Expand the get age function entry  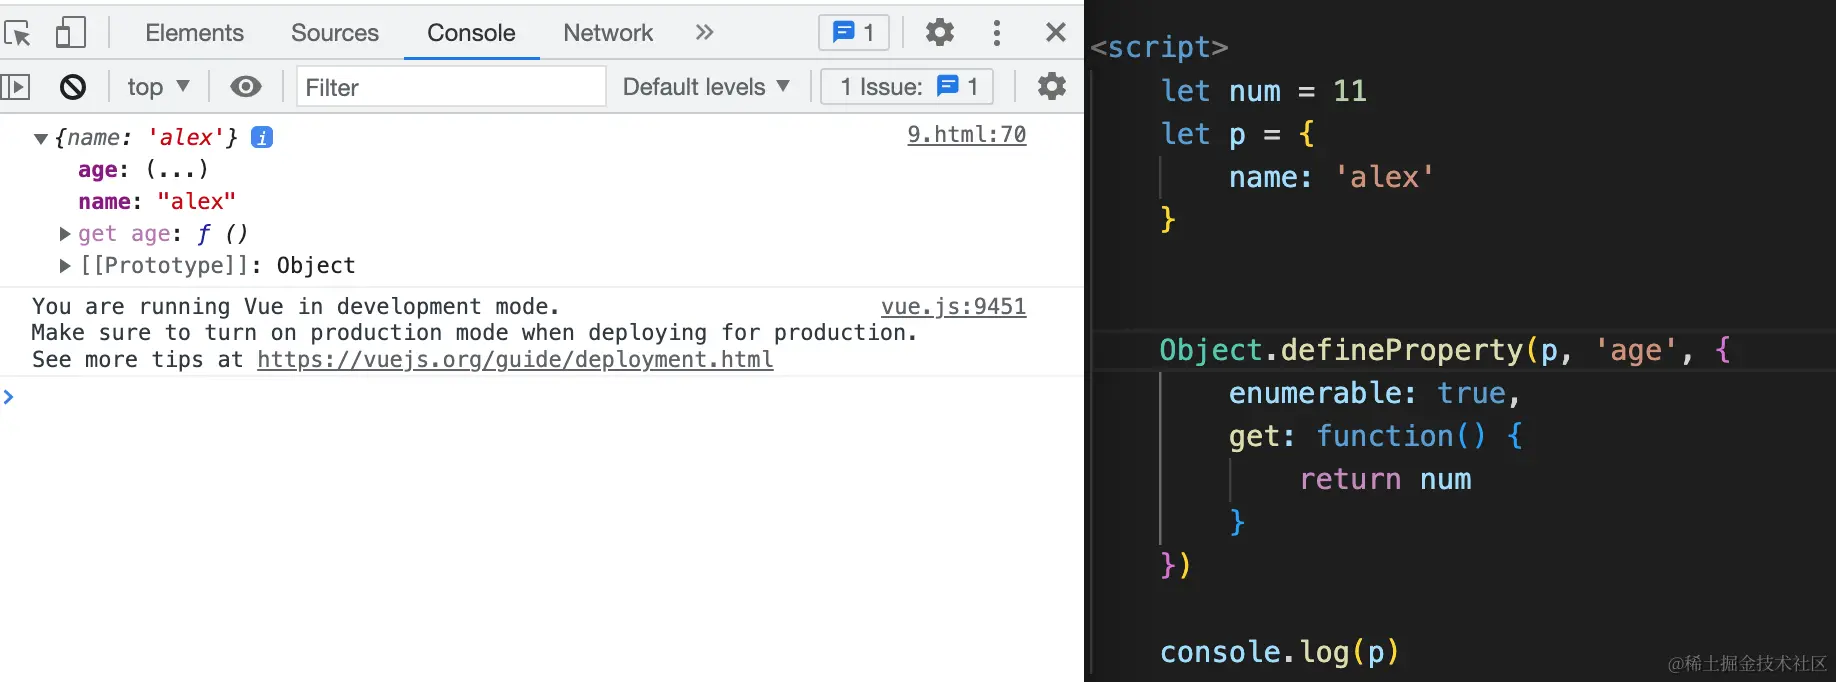coord(65,234)
